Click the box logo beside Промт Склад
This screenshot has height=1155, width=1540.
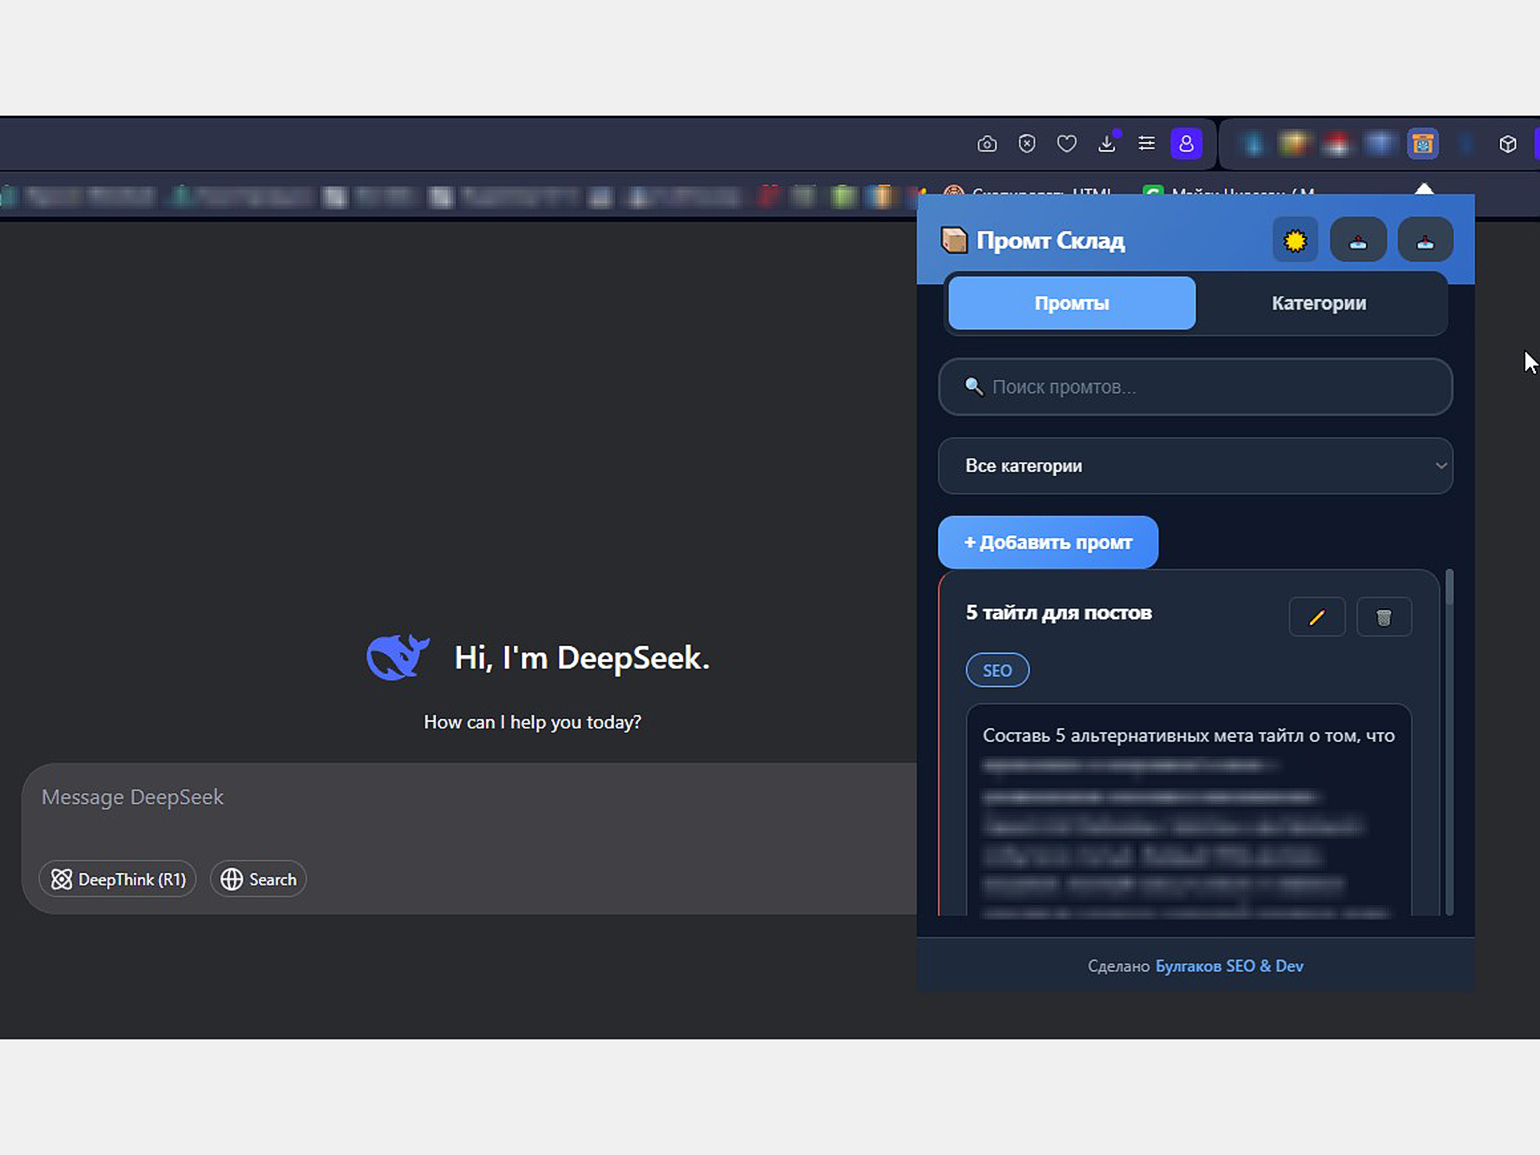pyautogui.click(x=954, y=240)
